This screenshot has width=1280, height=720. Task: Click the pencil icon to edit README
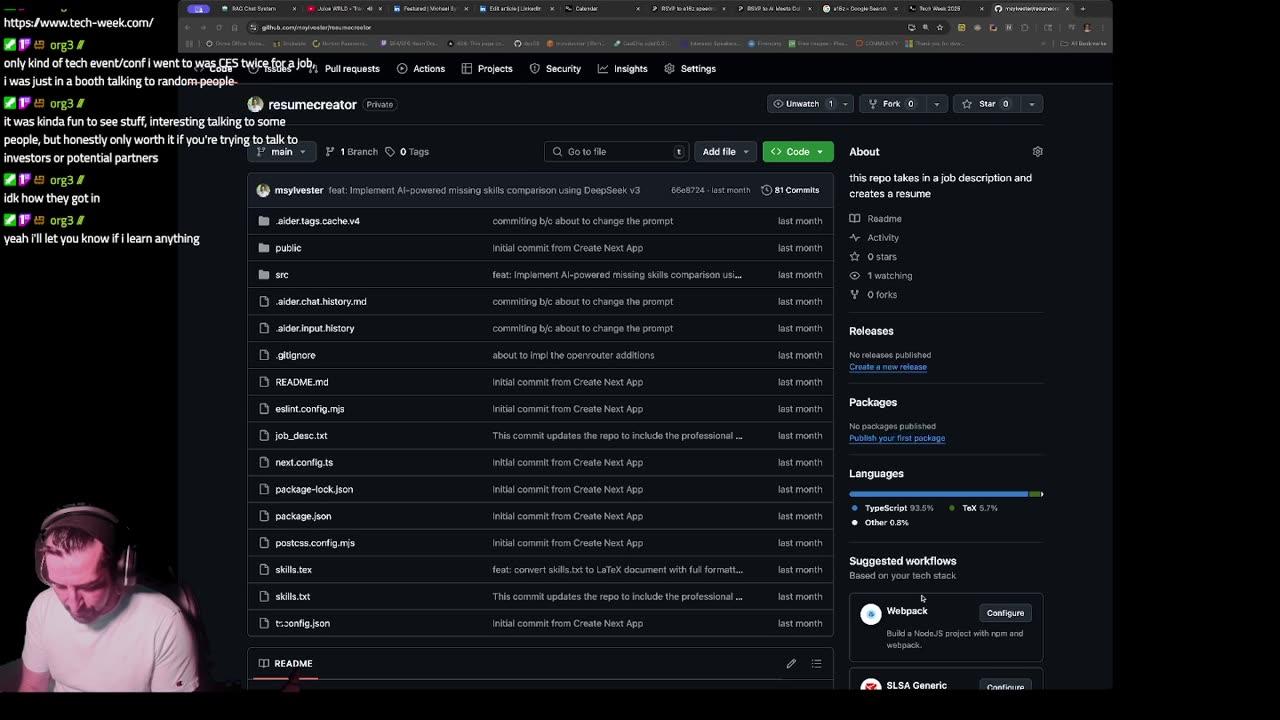[x=791, y=664]
